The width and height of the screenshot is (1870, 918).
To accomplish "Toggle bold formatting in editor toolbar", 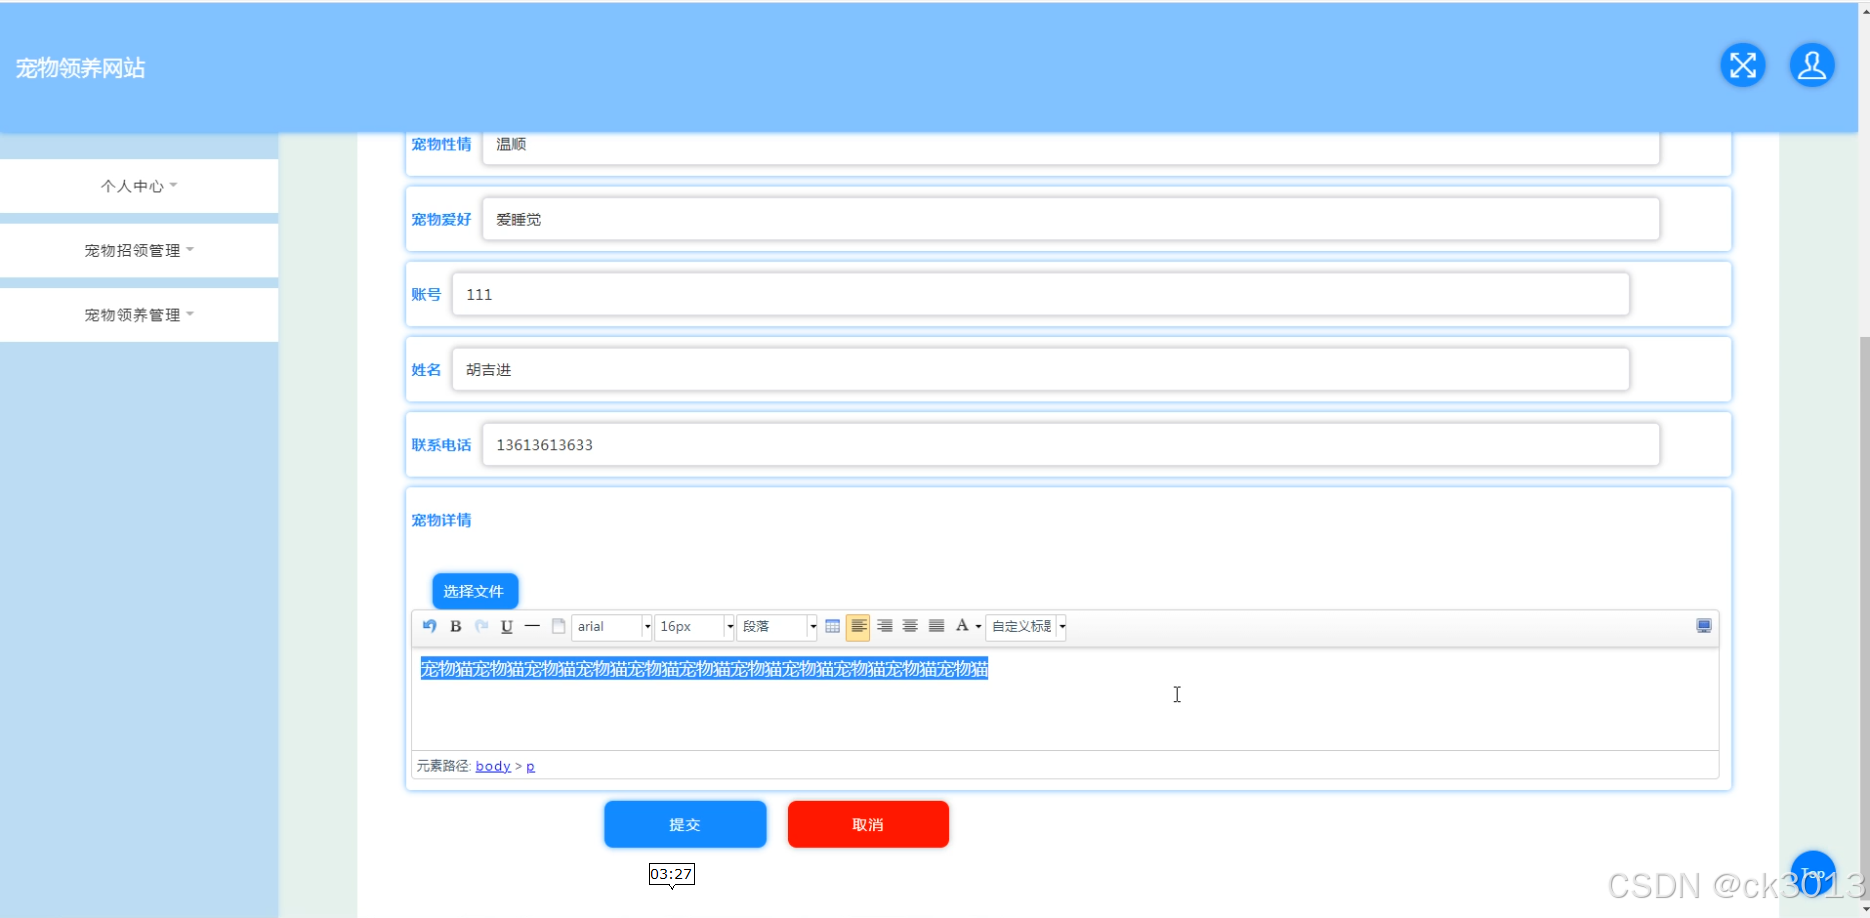I will coord(455,626).
